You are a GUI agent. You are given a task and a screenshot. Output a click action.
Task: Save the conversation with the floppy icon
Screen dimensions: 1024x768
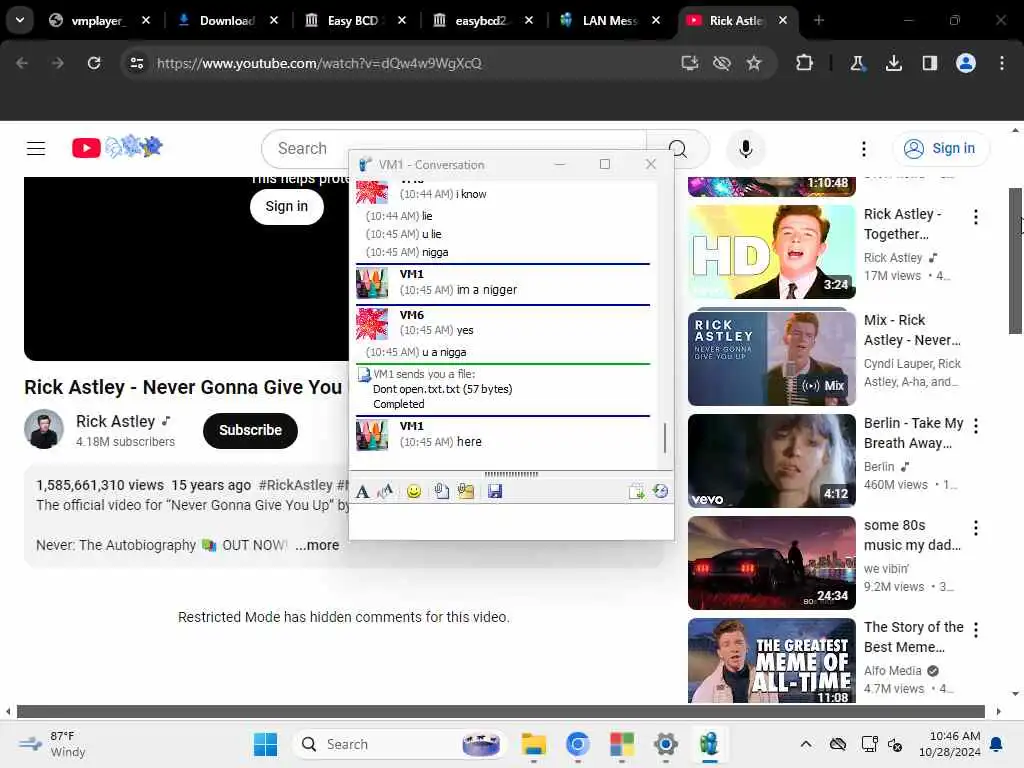coord(495,492)
